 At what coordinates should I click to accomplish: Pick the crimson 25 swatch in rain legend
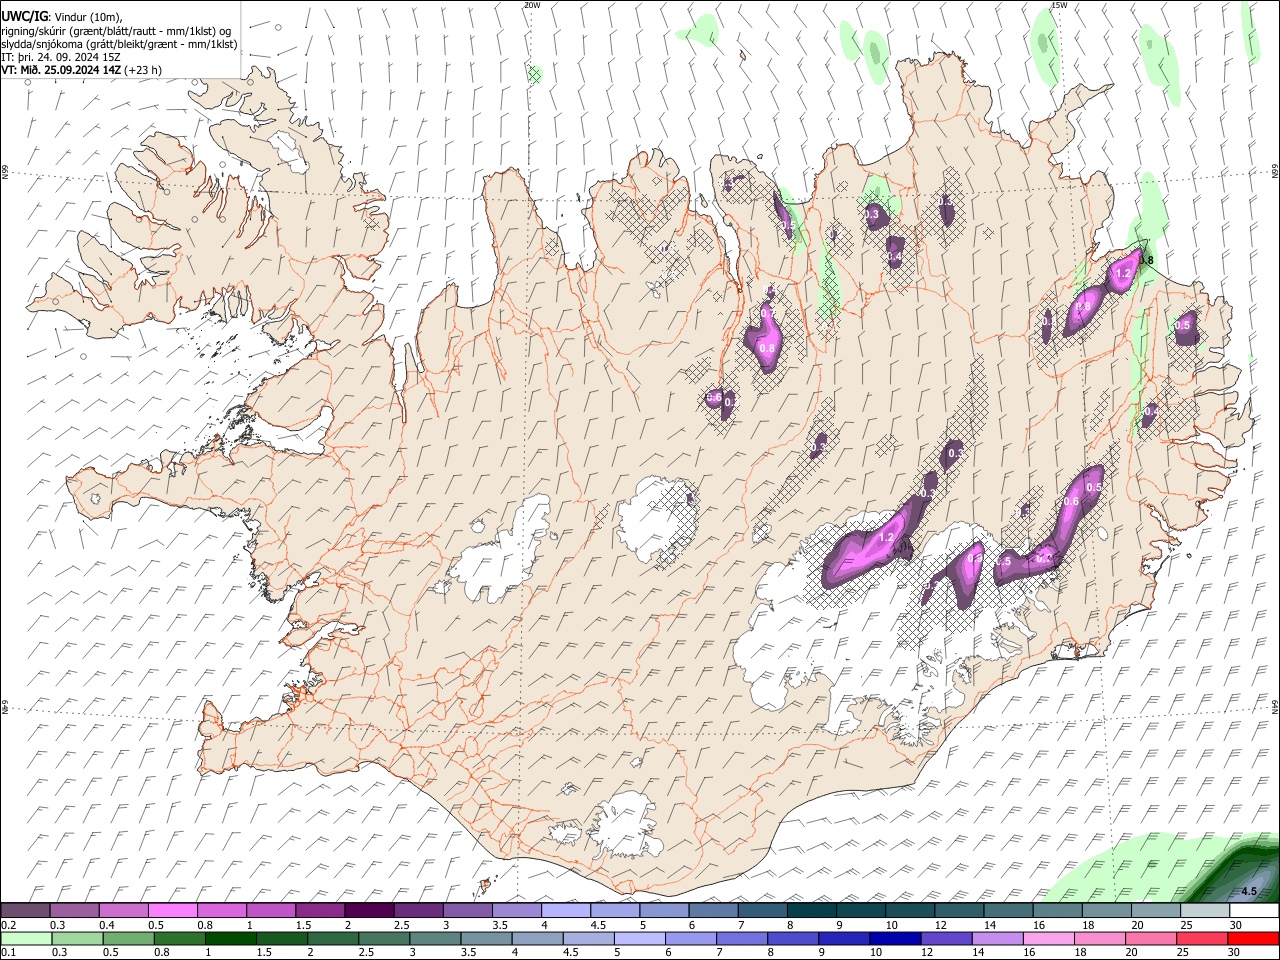click(1203, 938)
